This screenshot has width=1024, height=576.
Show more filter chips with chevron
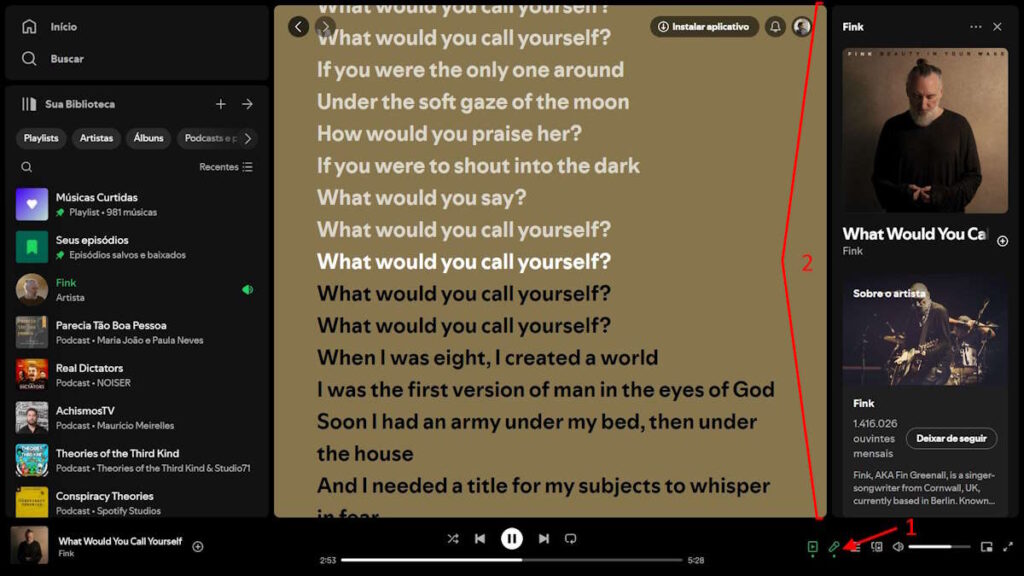[x=248, y=138]
